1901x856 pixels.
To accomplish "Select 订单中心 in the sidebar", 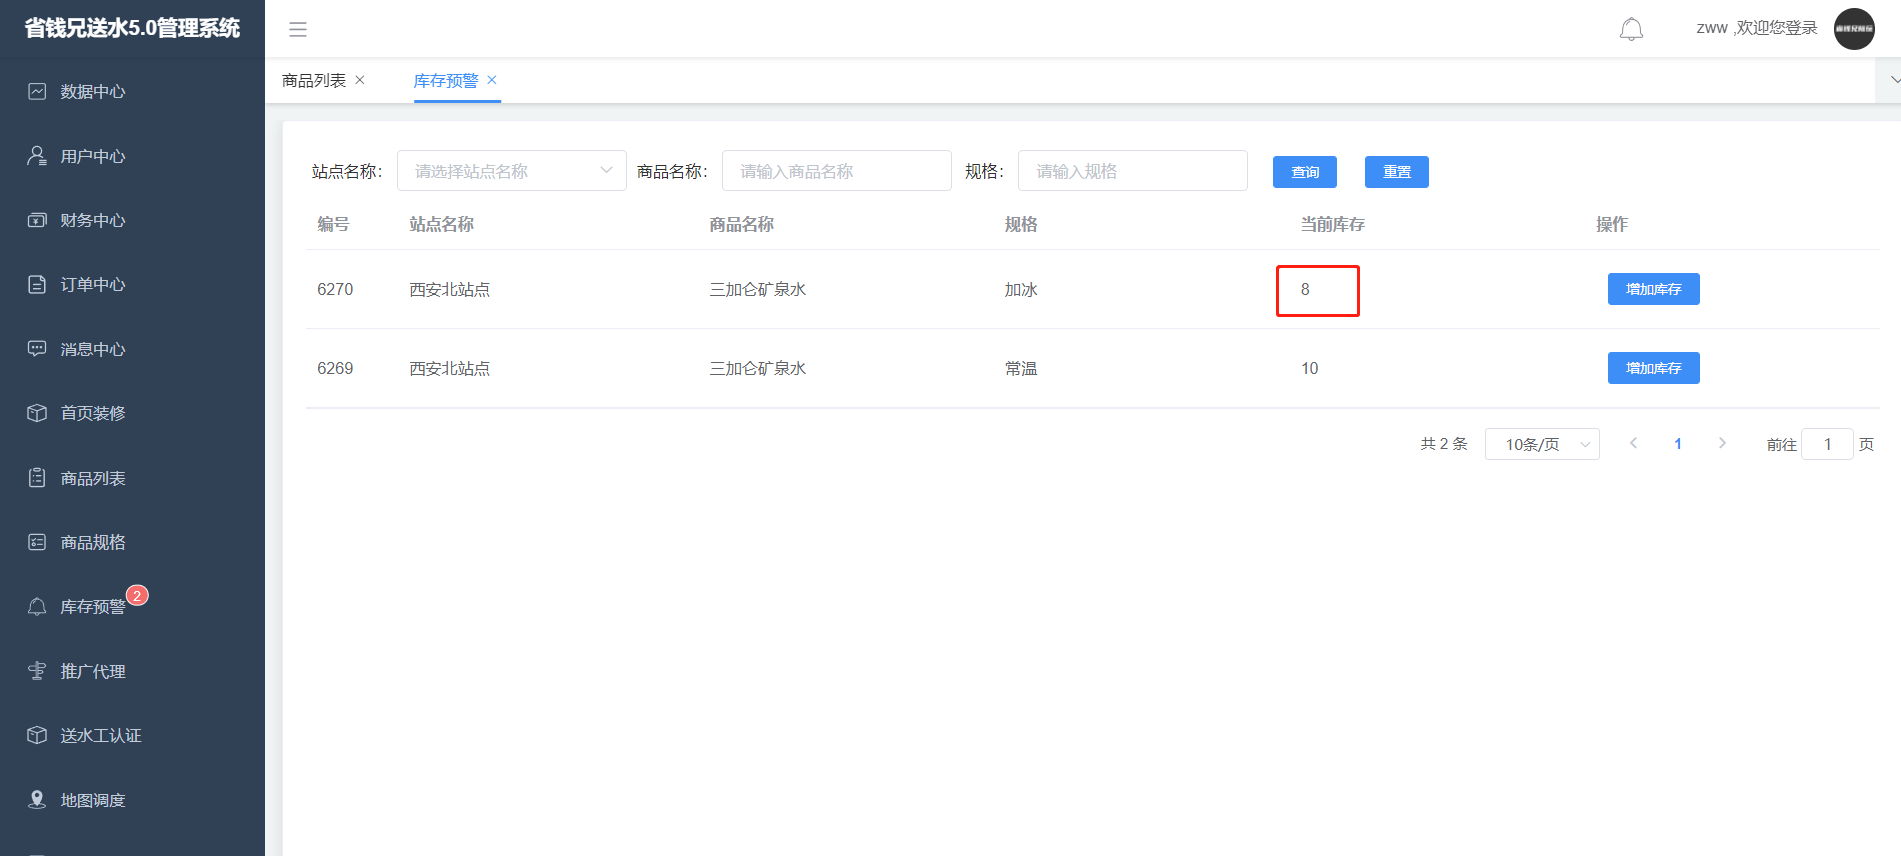I will click(92, 285).
